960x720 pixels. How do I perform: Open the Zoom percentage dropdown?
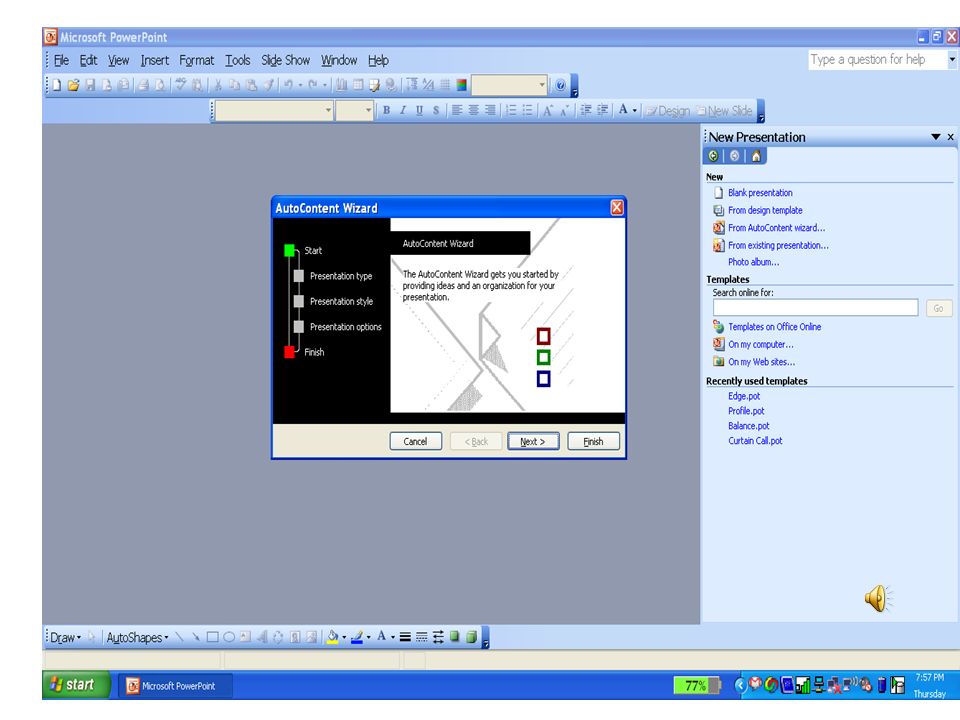(x=542, y=85)
